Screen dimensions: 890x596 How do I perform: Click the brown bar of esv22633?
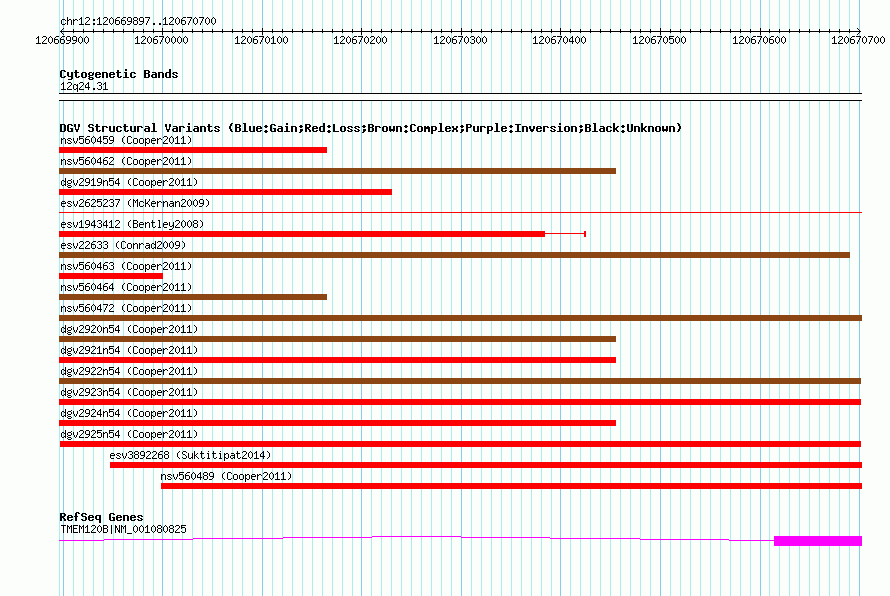coord(454,255)
